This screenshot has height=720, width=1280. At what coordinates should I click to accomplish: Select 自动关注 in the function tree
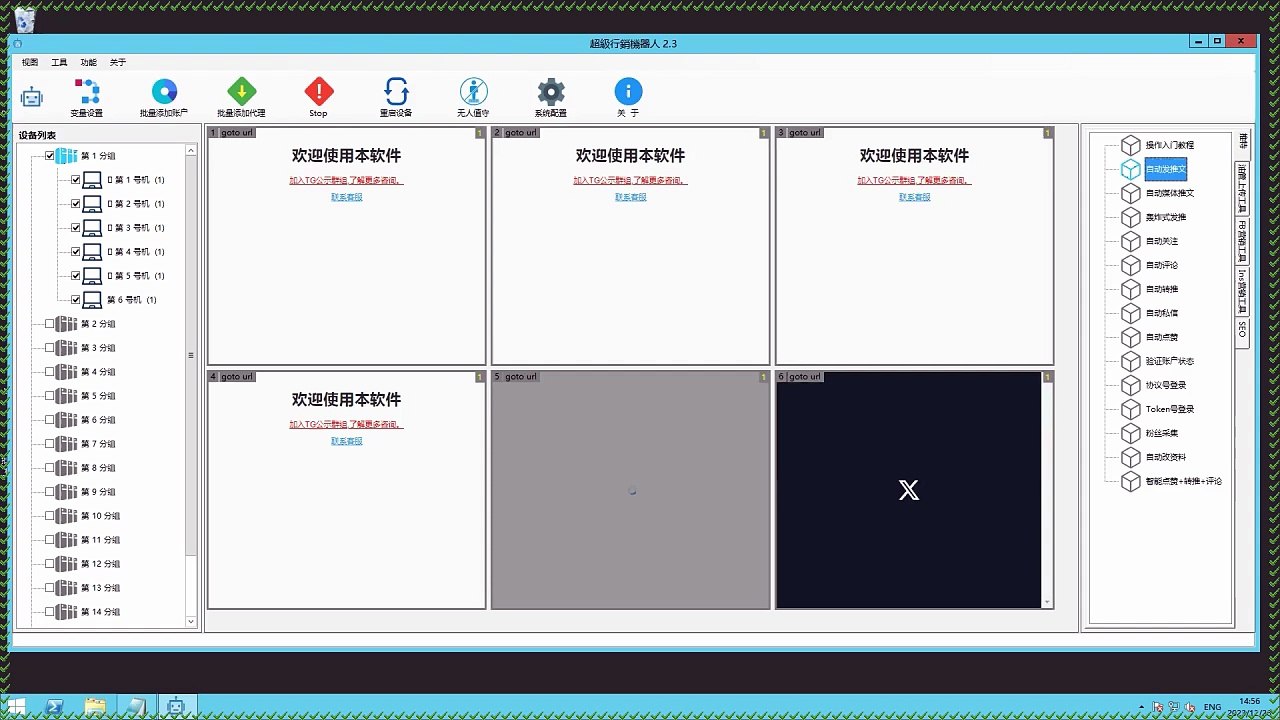1162,241
